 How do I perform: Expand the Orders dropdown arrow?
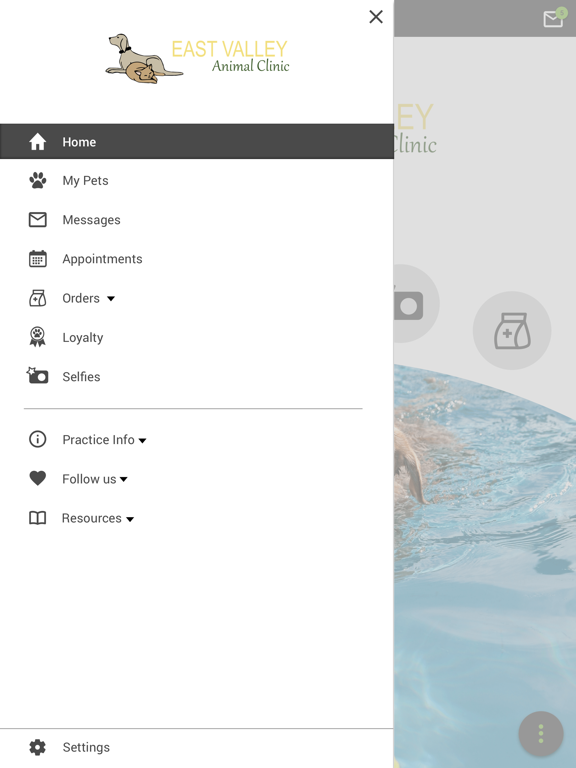(x=111, y=298)
